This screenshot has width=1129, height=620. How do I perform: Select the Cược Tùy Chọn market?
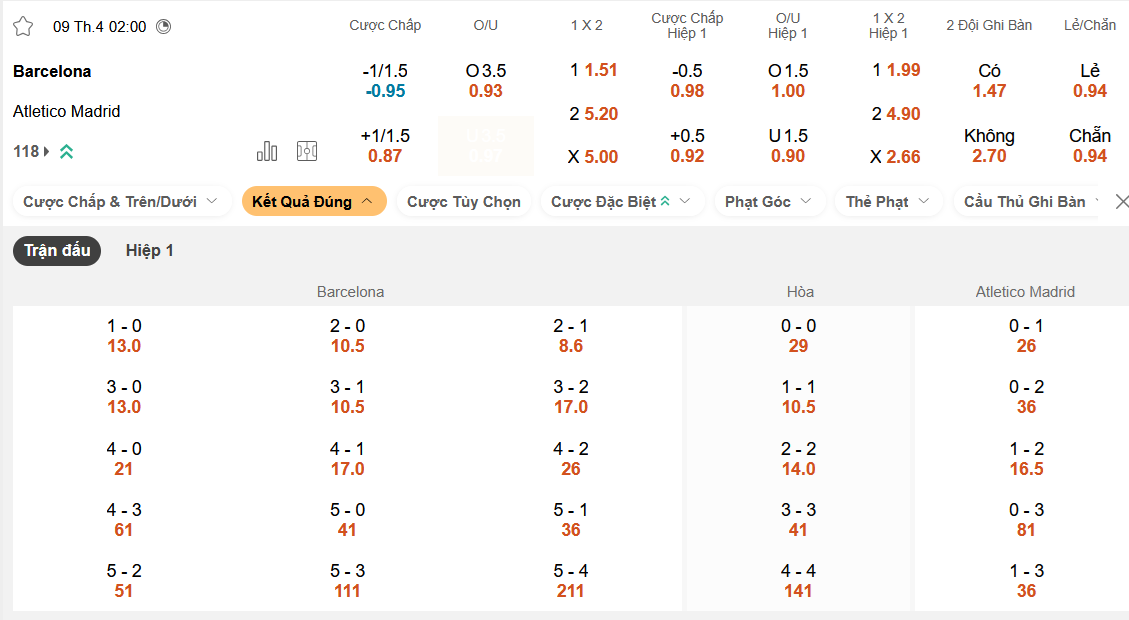click(x=464, y=201)
